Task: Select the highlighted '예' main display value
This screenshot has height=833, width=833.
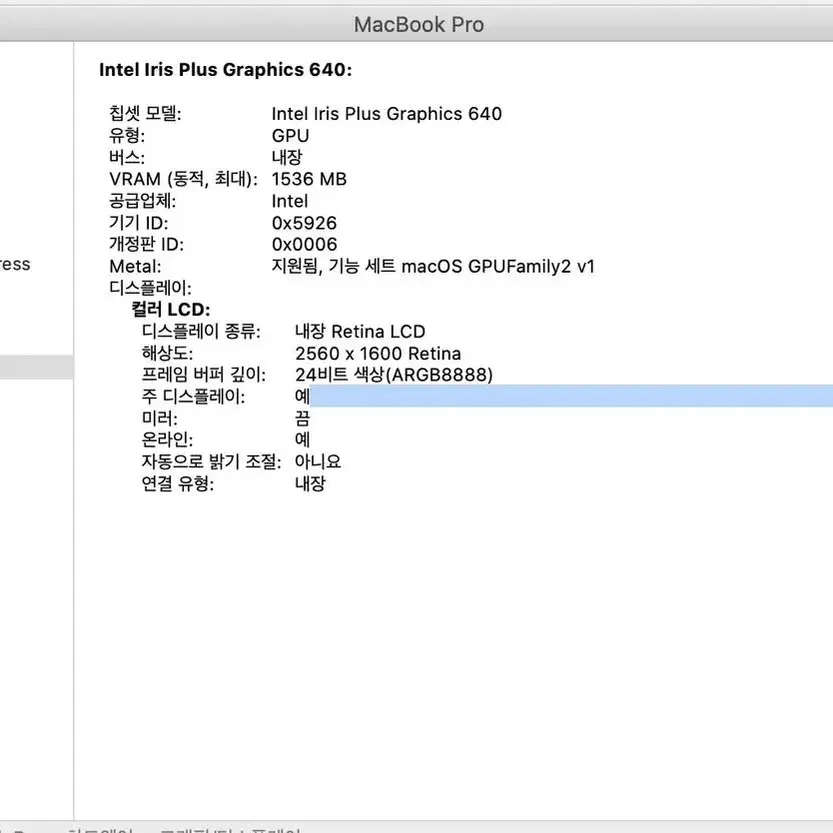Action: tap(302, 396)
